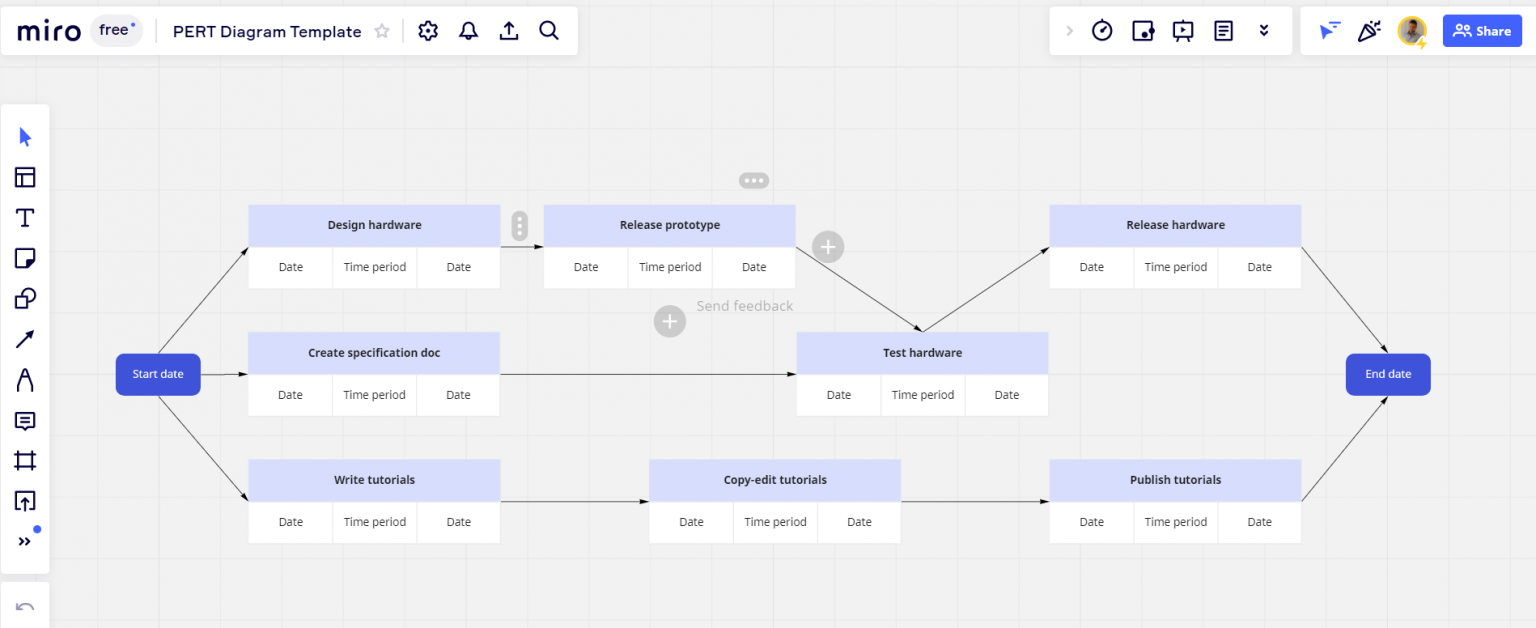
Task: Toggle collaborator cursor following
Action: [x=1329, y=30]
